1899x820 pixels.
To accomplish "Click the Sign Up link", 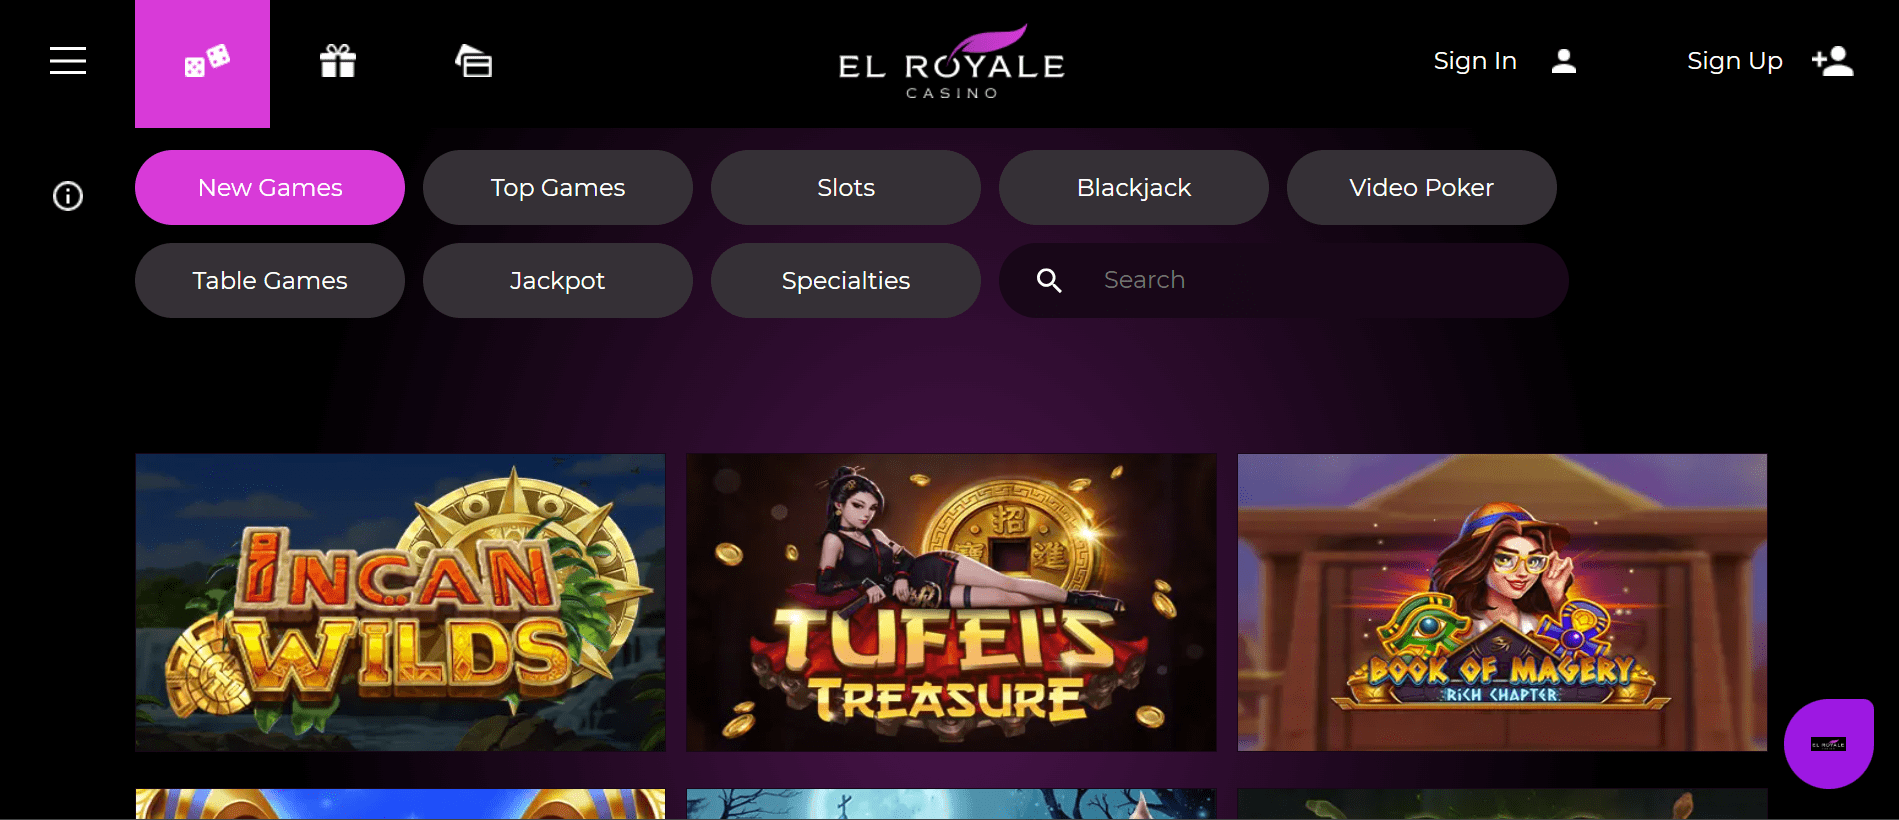I will pos(1735,61).
